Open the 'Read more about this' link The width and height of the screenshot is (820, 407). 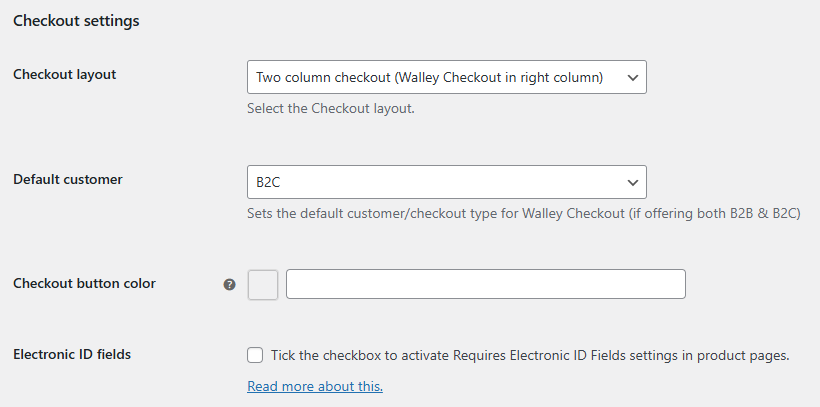coord(315,386)
